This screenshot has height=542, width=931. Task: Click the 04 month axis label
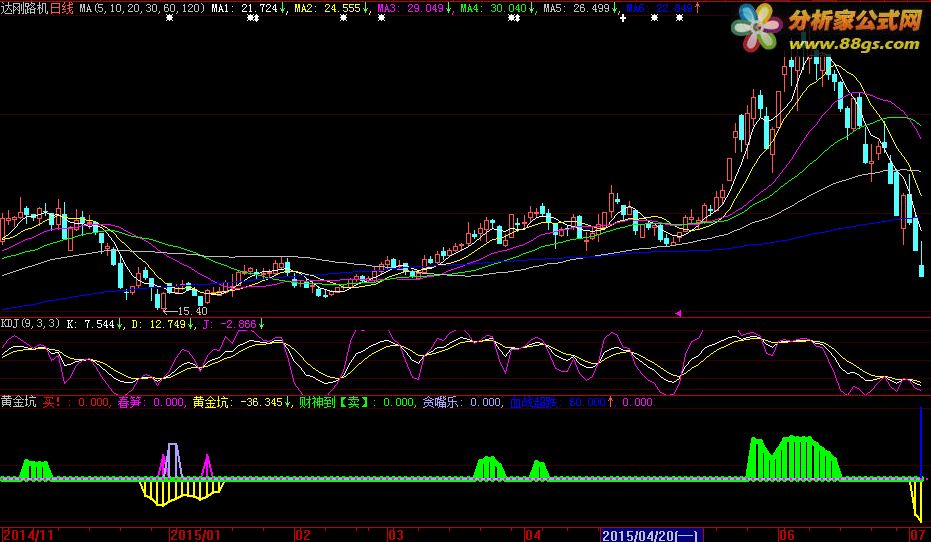pyautogui.click(x=533, y=535)
